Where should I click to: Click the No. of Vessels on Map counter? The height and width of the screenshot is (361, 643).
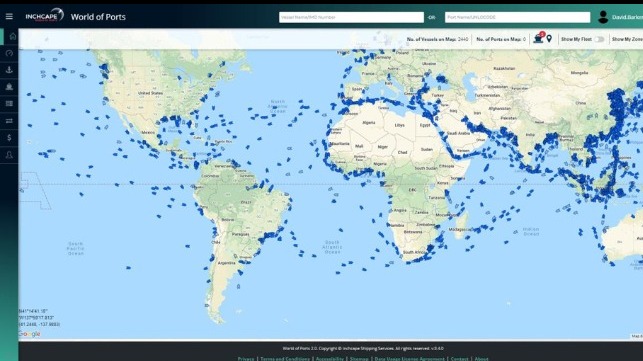(437, 39)
